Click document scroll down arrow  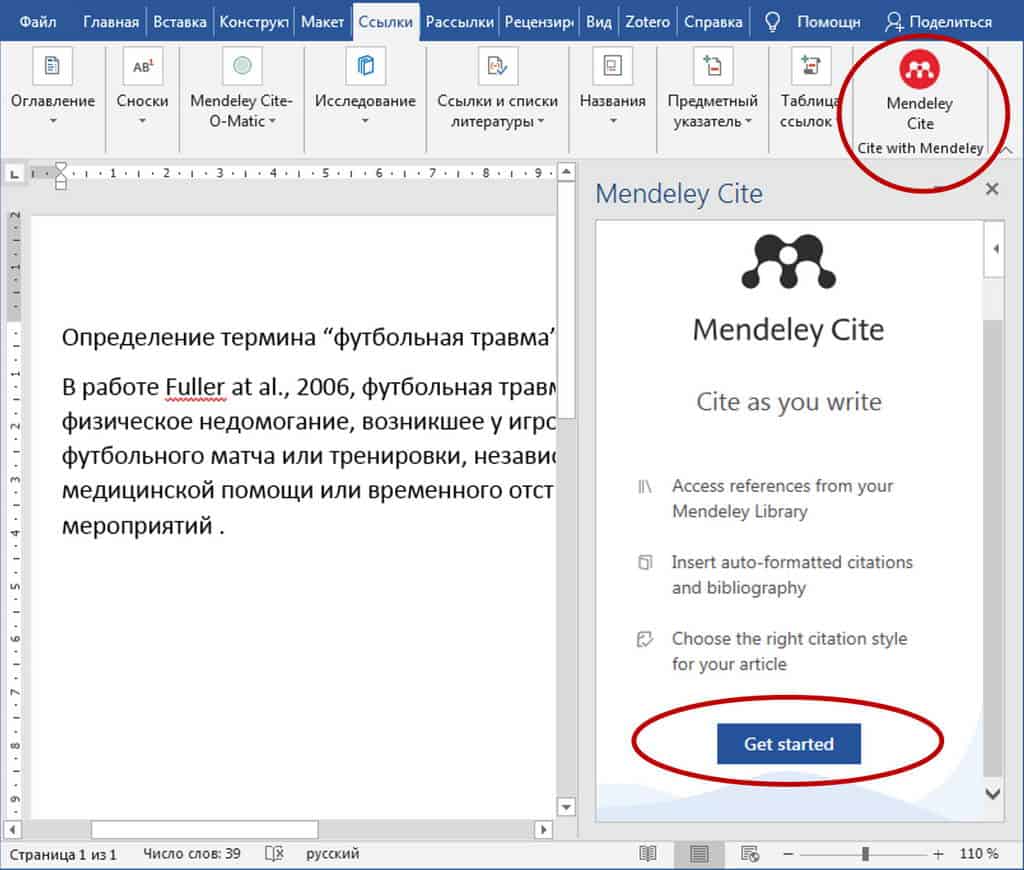566,807
